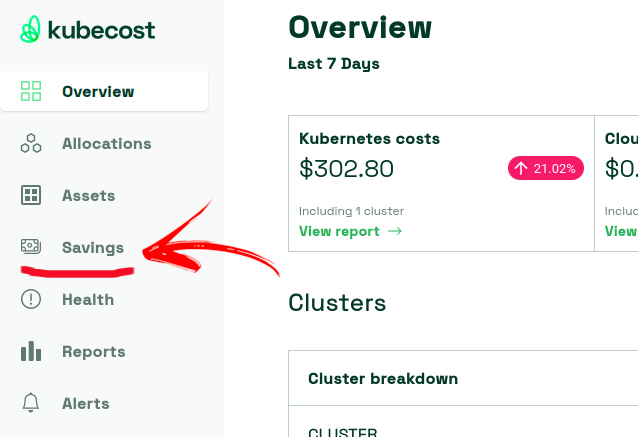638x437 pixels.
Task: Open Savings using the cash bills icon
Action: click(31, 247)
